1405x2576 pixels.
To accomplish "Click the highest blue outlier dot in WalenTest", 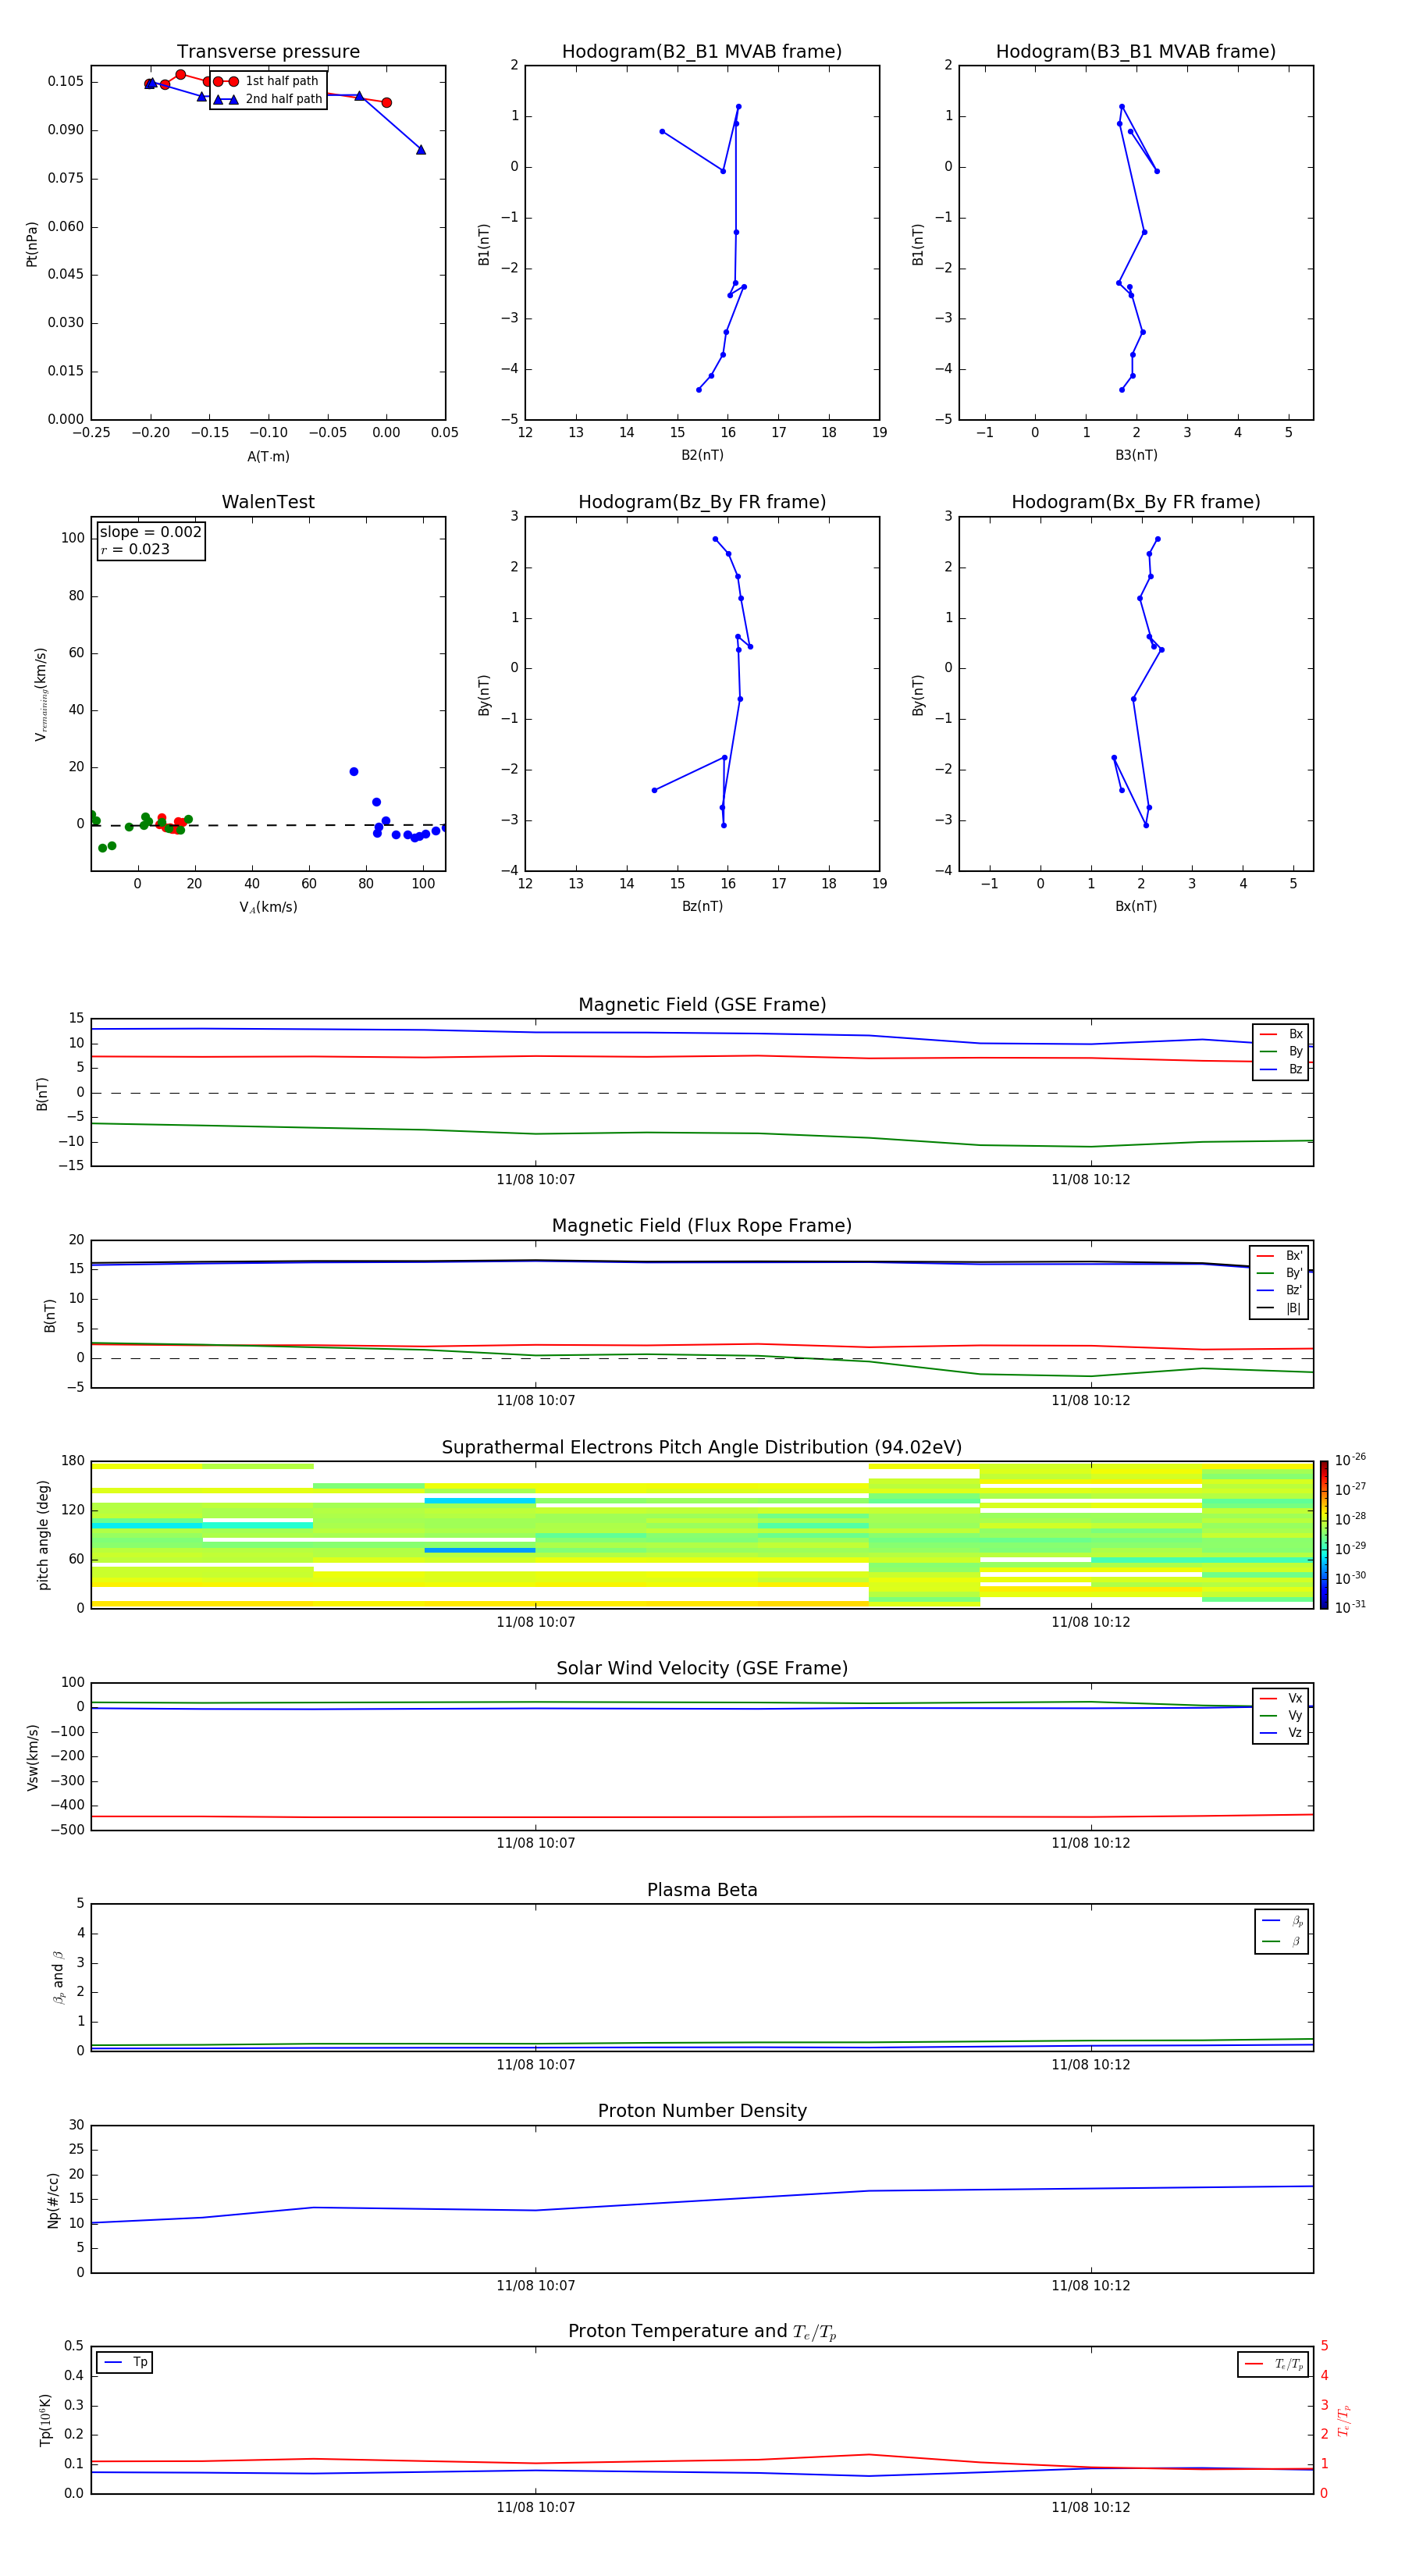I will point(354,772).
